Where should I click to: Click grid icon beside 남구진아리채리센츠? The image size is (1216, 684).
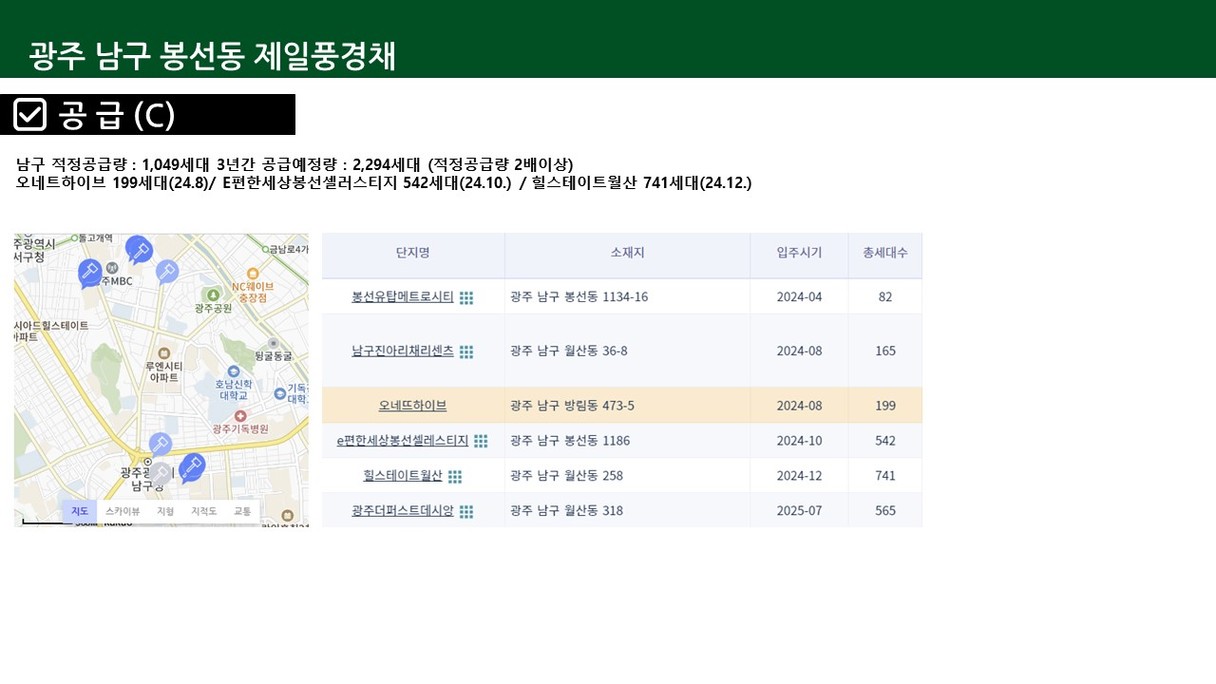[466, 352]
